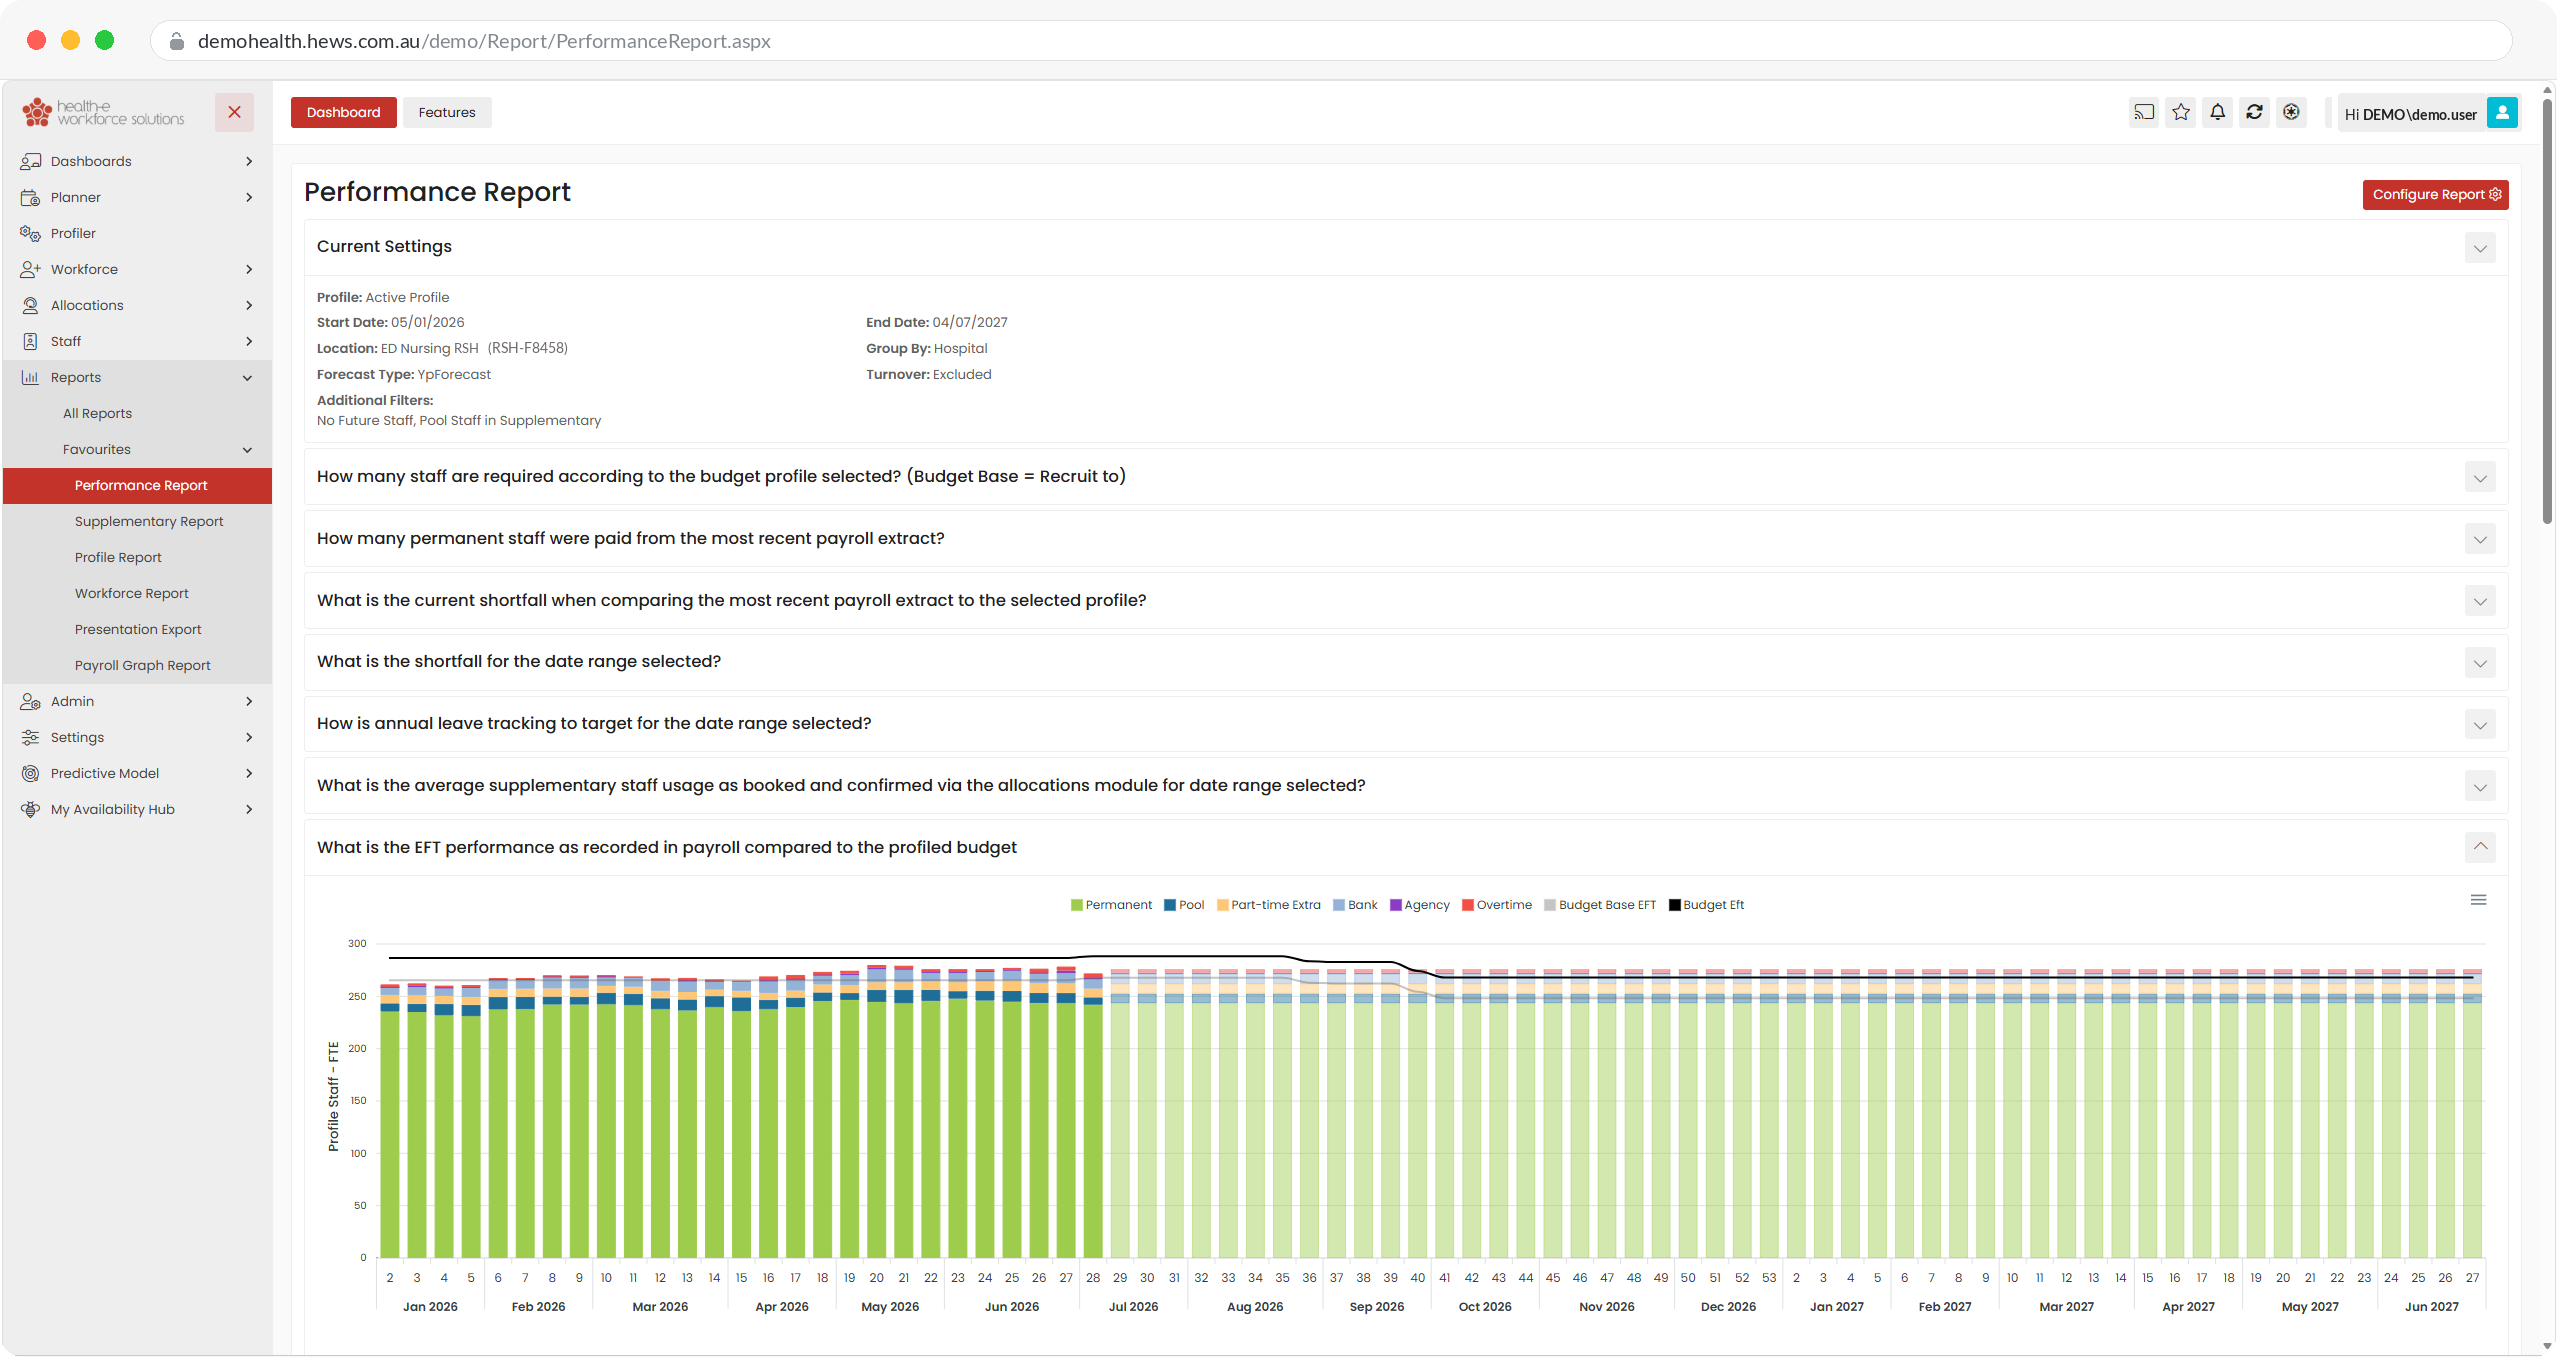Image resolution: width=2557 pixels, height=1357 pixels.
Task: Expand annual leave tracking section
Action: click(2480, 725)
